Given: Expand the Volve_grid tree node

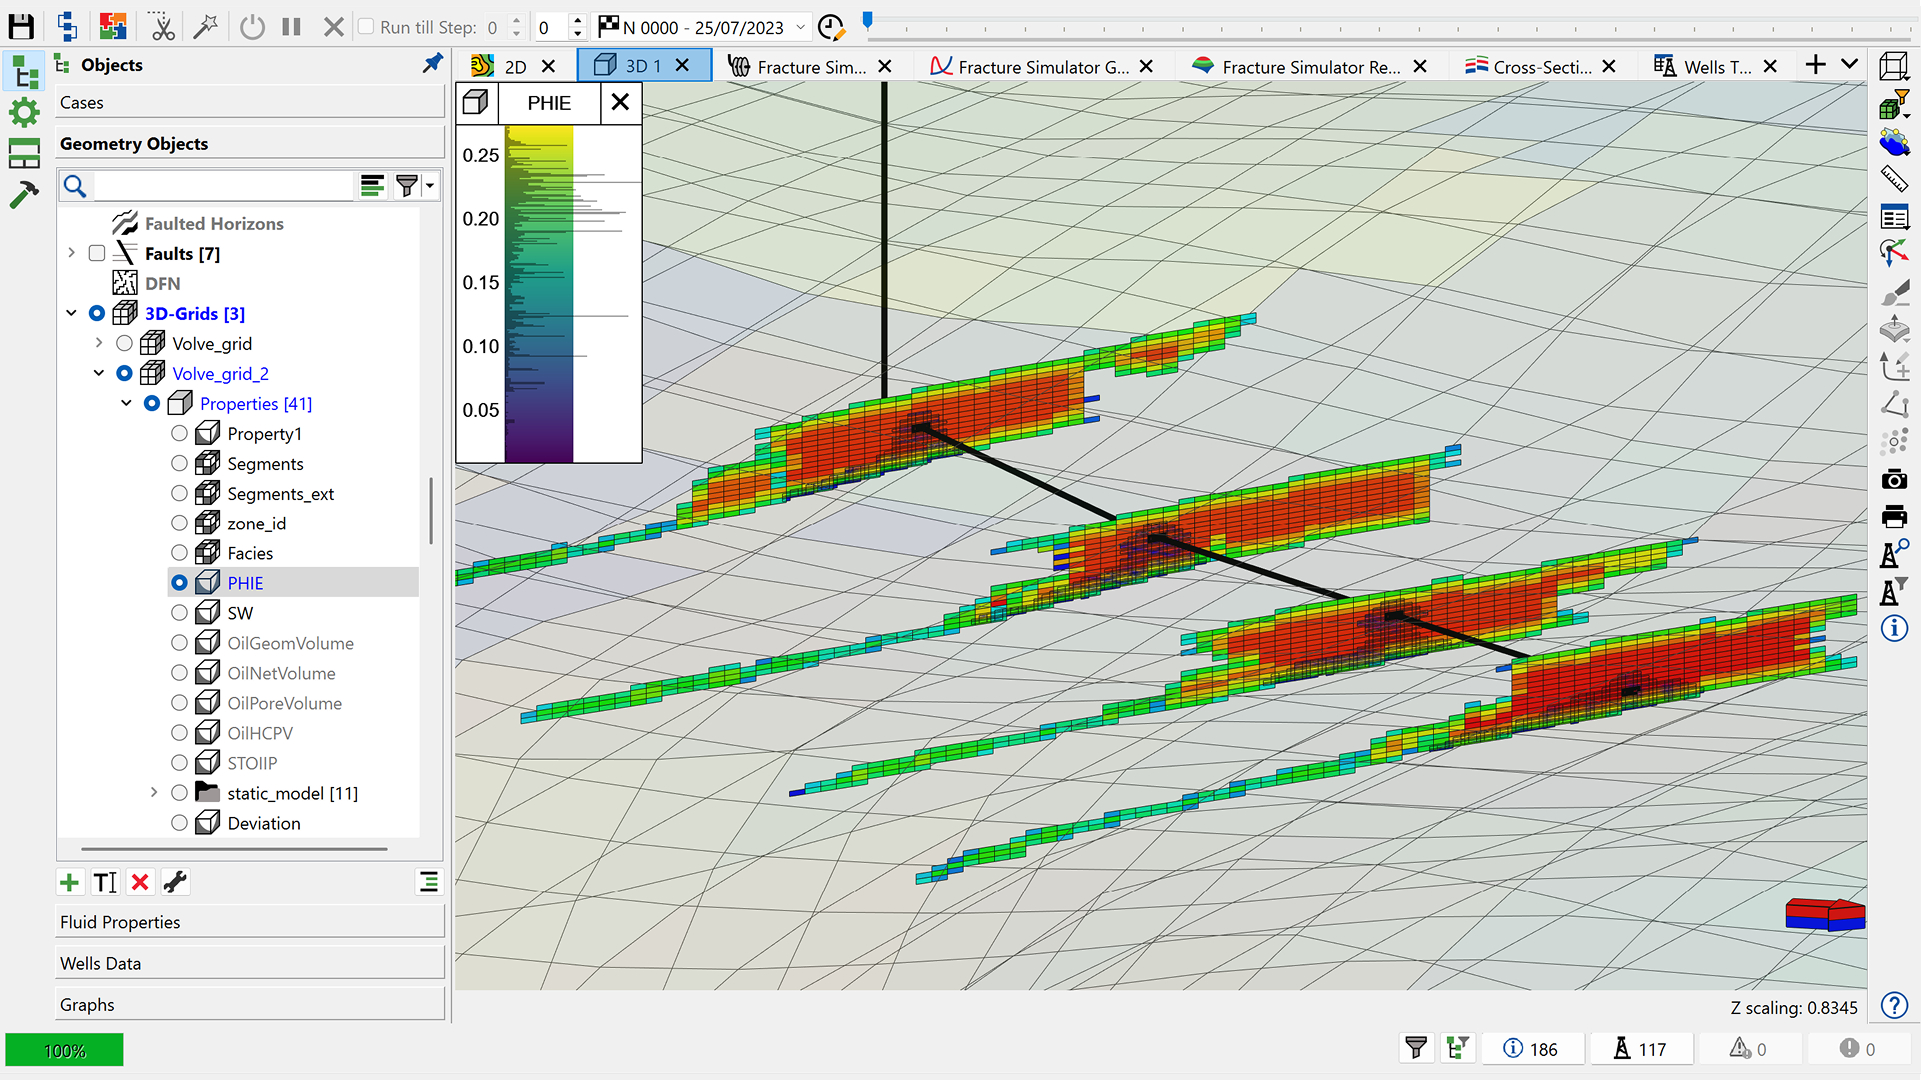Looking at the screenshot, I should [99, 343].
